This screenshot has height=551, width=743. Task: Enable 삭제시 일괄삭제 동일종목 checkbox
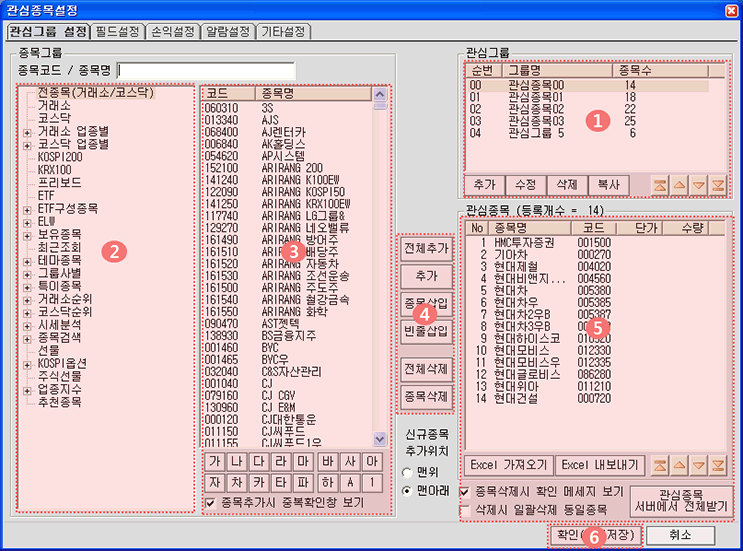click(x=465, y=511)
